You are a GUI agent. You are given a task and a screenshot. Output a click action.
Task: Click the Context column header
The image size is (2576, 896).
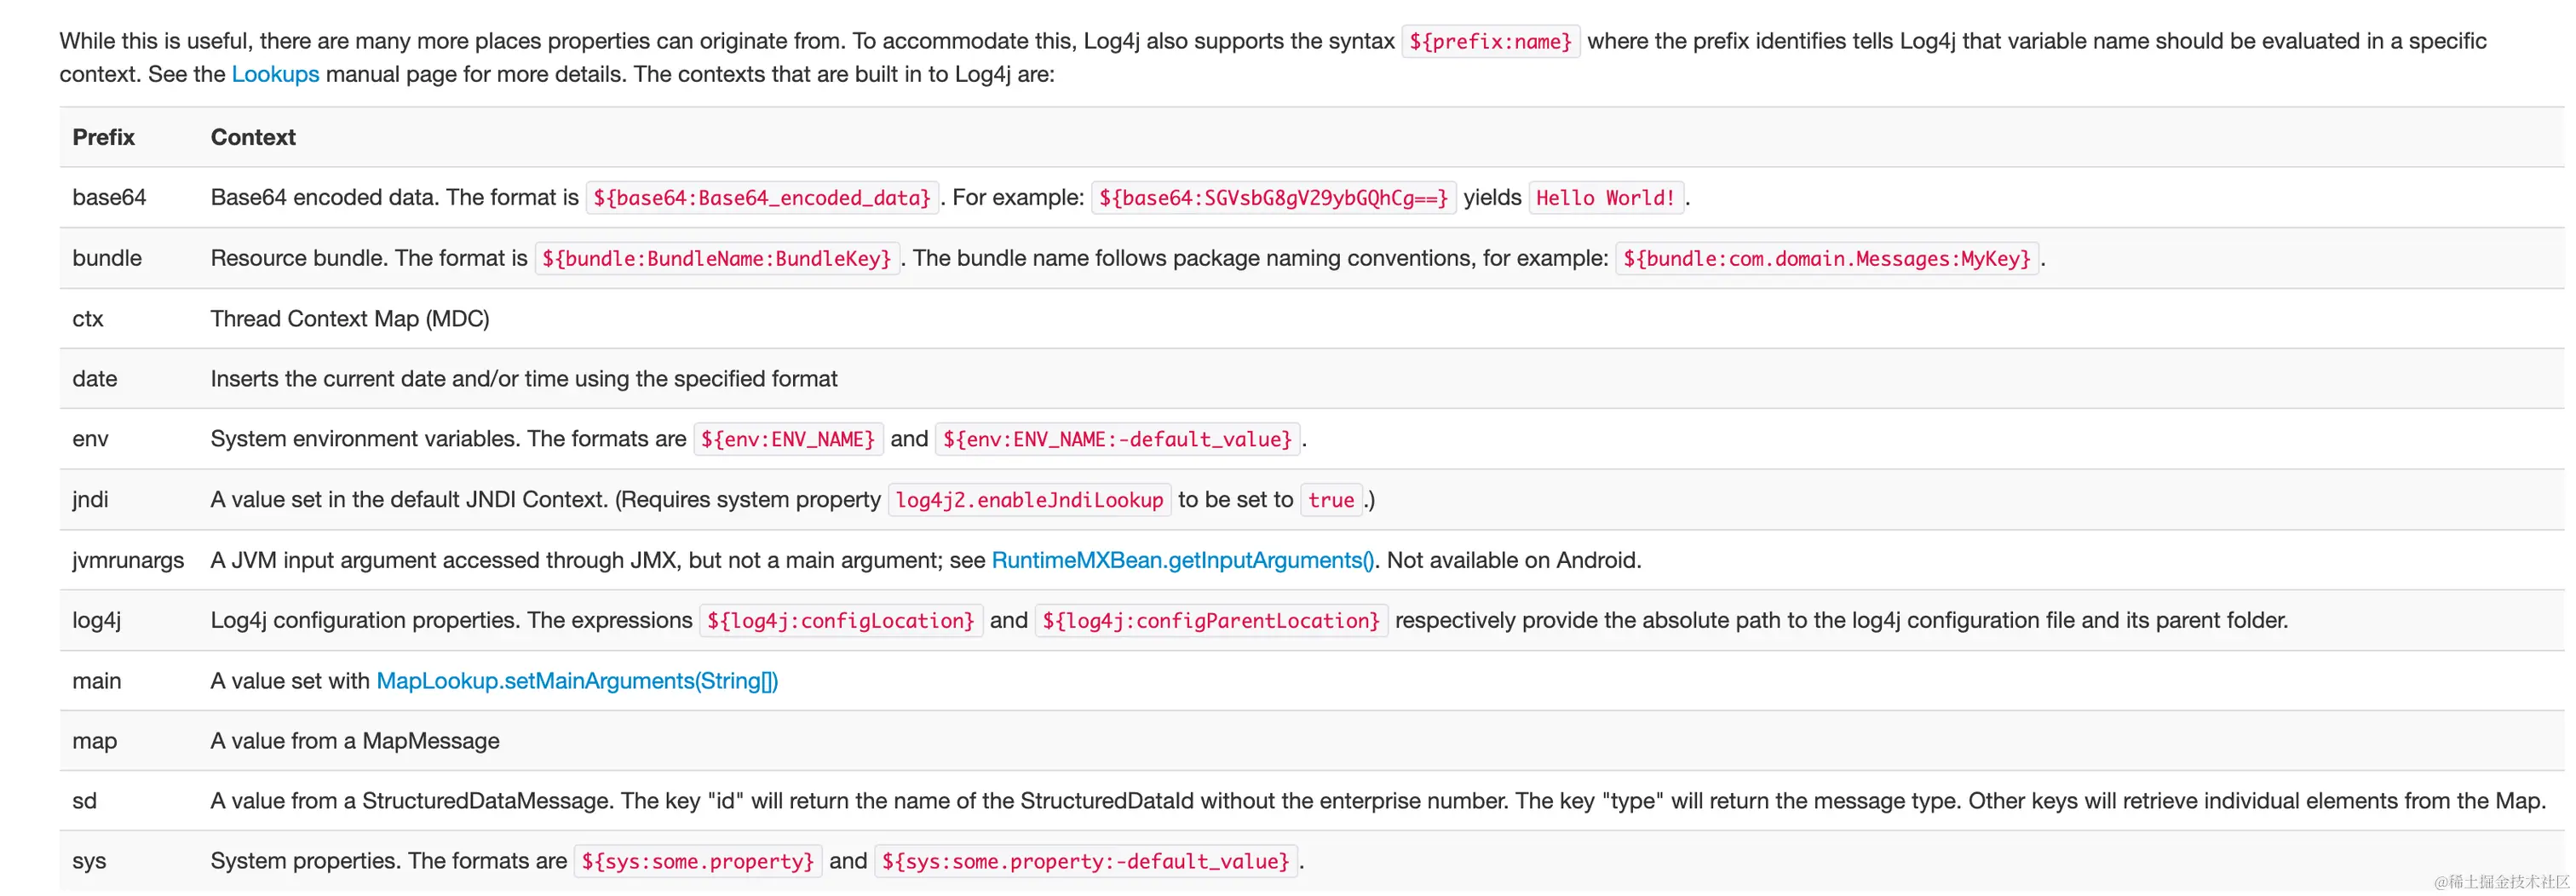pos(253,137)
